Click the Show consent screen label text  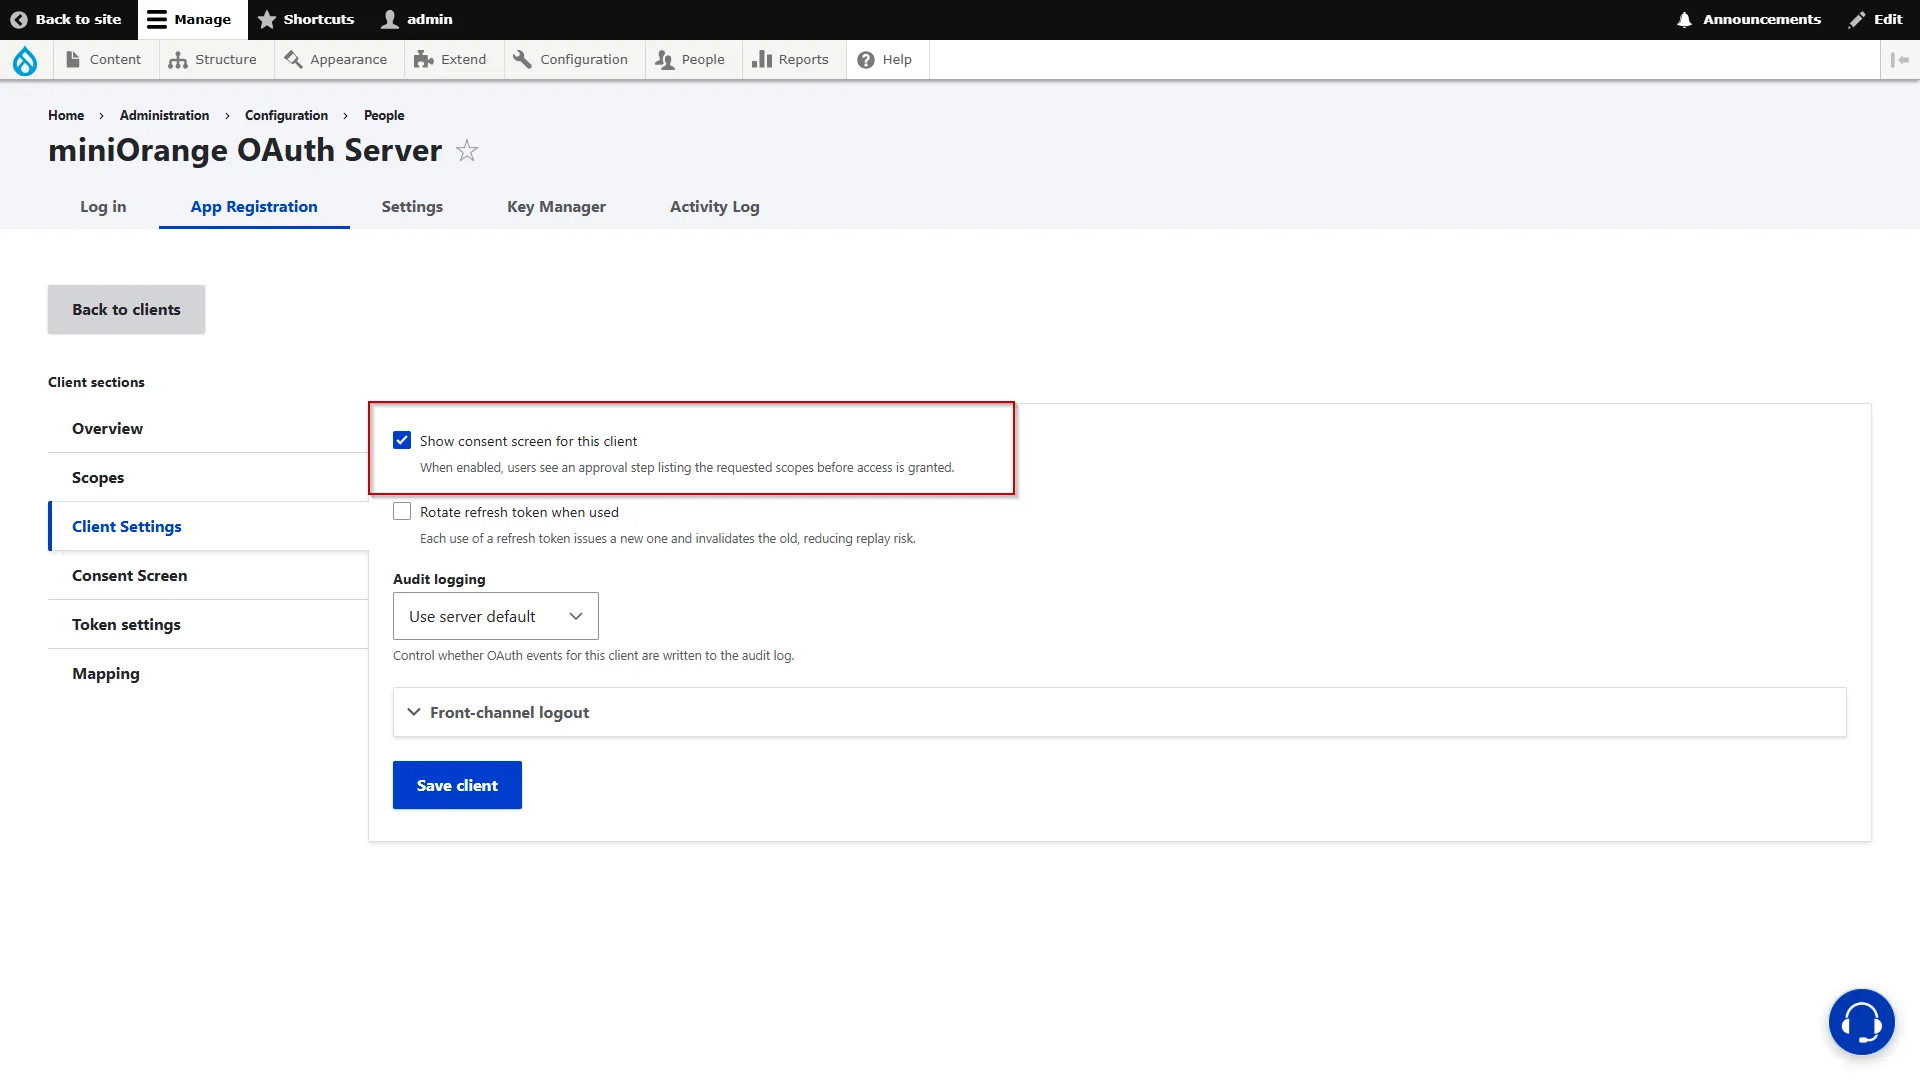tap(528, 441)
